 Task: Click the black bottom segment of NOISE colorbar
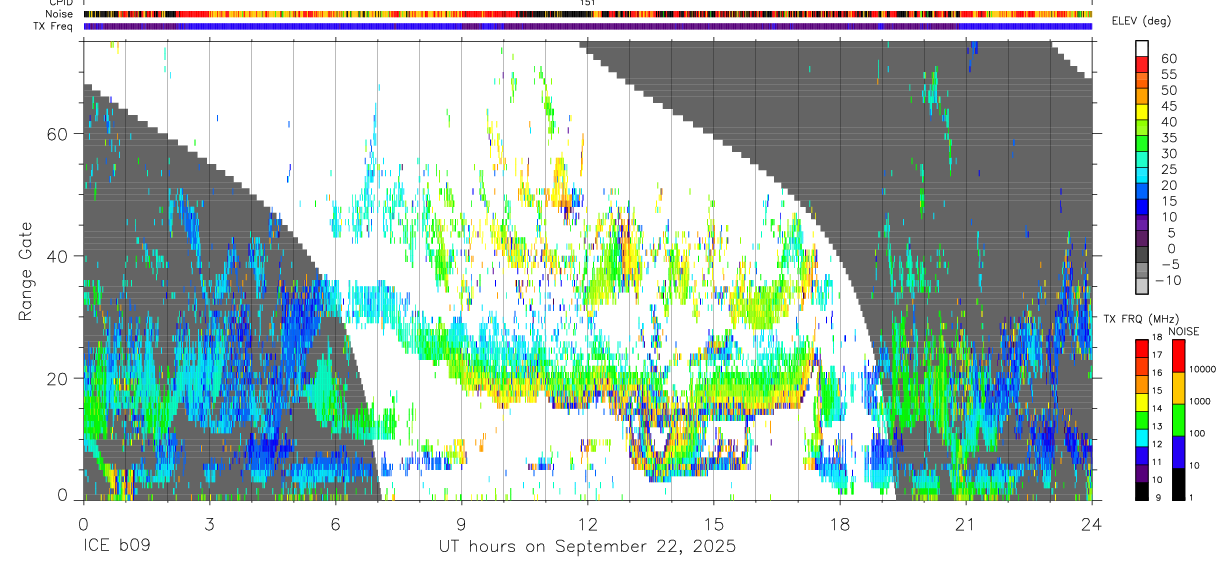[1178, 484]
